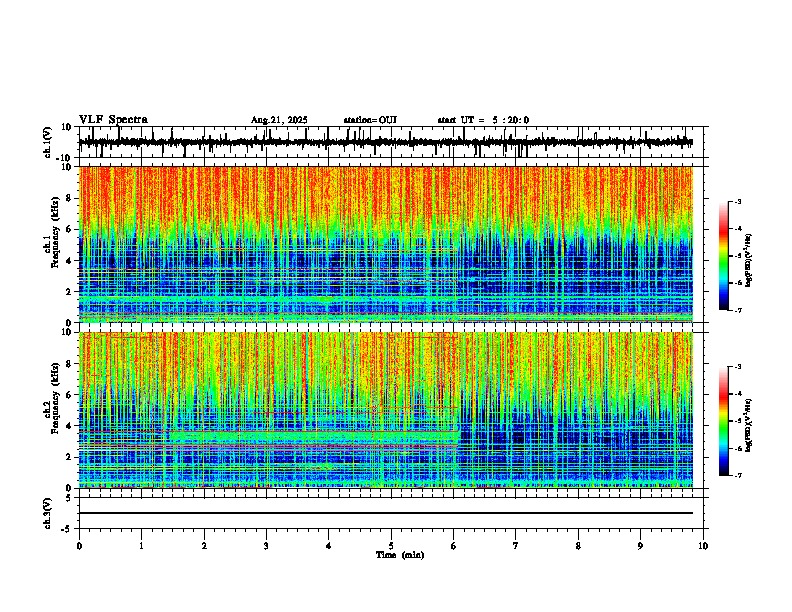Click time axis tick label "4"
The height and width of the screenshot is (612, 792).
328,546
